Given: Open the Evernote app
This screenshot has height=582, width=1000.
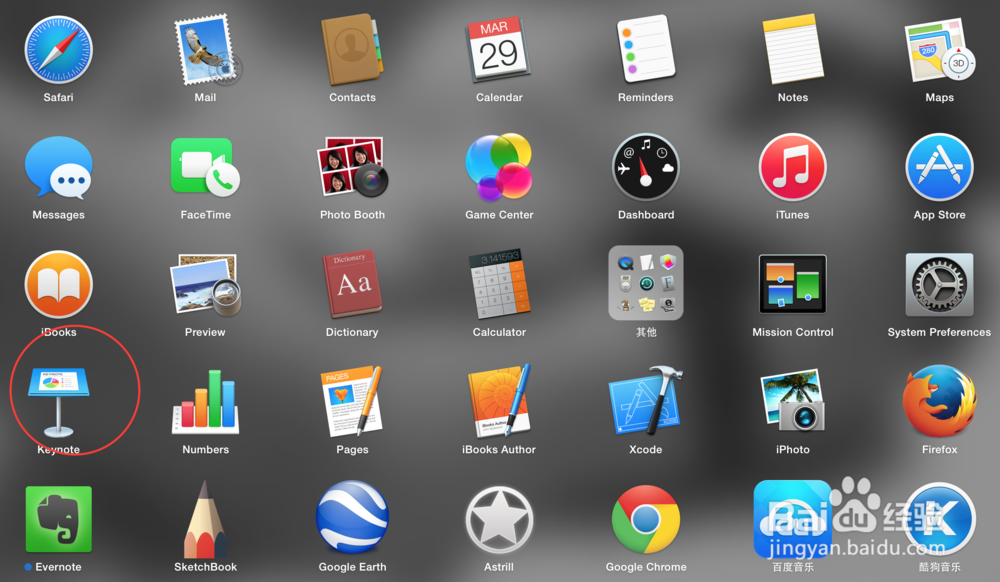Looking at the screenshot, I should [59, 519].
